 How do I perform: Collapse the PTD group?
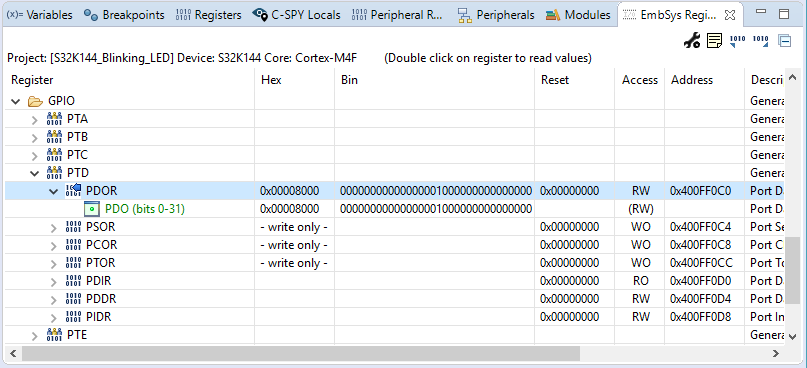(34, 173)
